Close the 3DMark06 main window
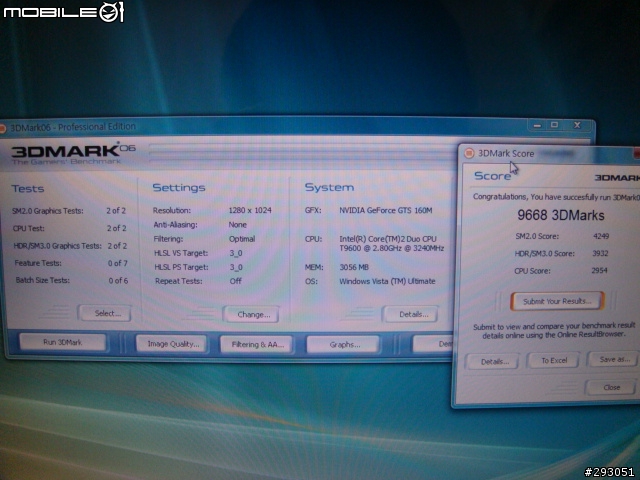This screenshot has width=640, height=480. click(577, 125)
